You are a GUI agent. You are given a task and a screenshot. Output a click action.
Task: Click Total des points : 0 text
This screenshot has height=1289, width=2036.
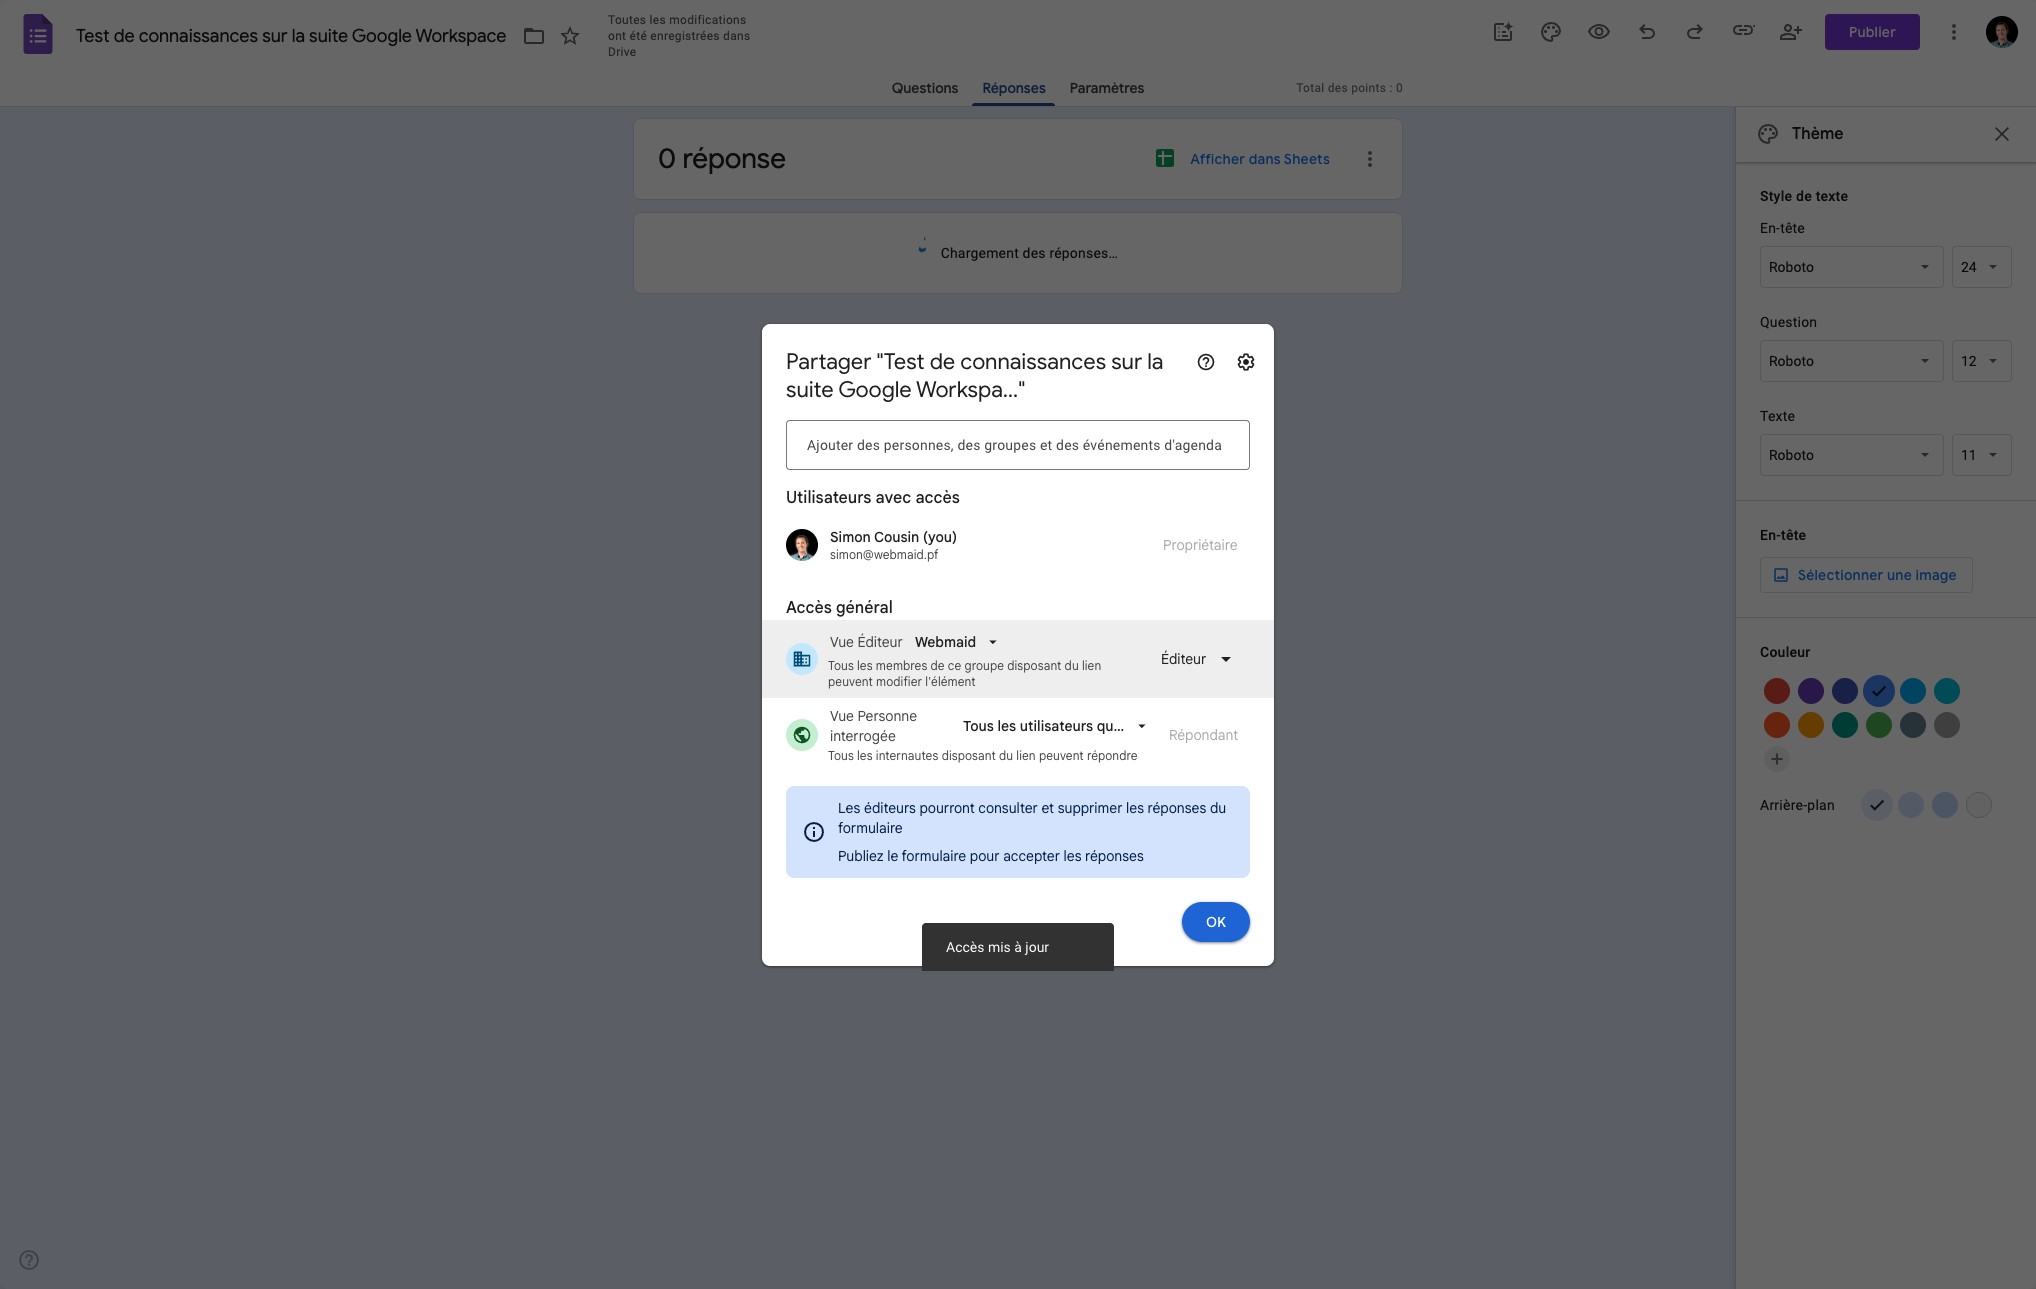[1349, 88]
